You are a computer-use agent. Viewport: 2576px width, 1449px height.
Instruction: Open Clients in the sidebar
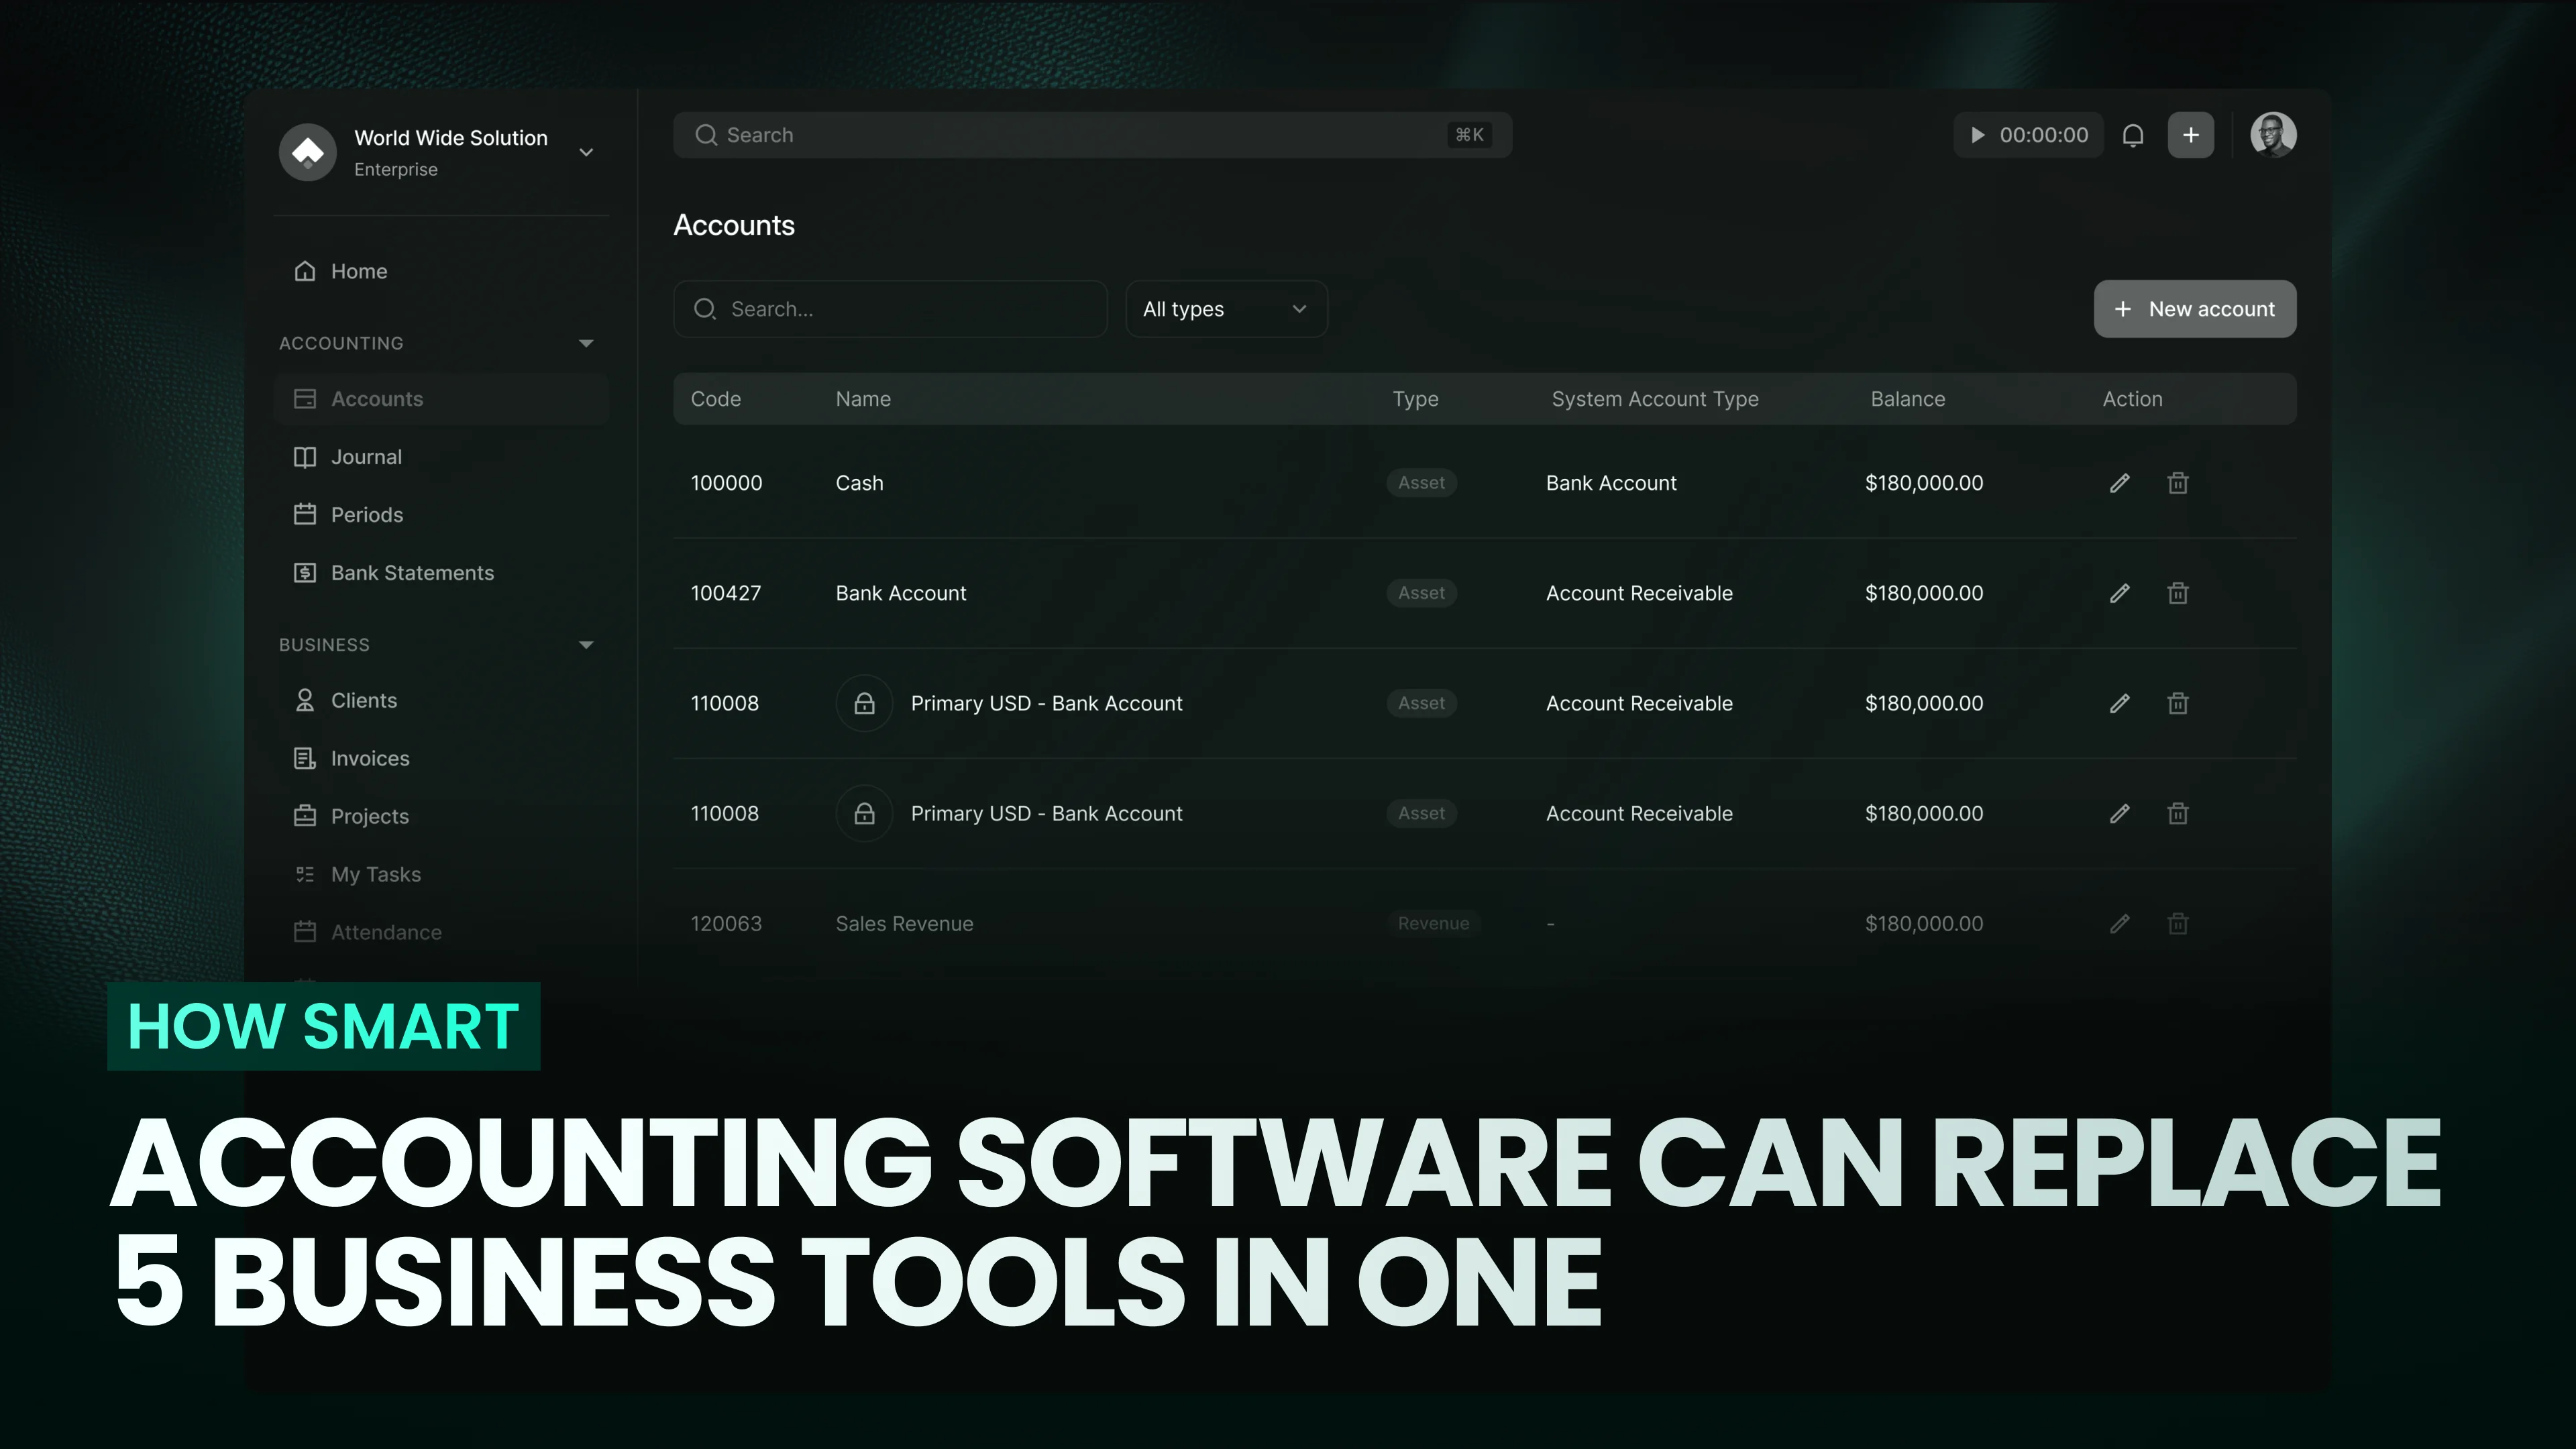pos(441,701)
